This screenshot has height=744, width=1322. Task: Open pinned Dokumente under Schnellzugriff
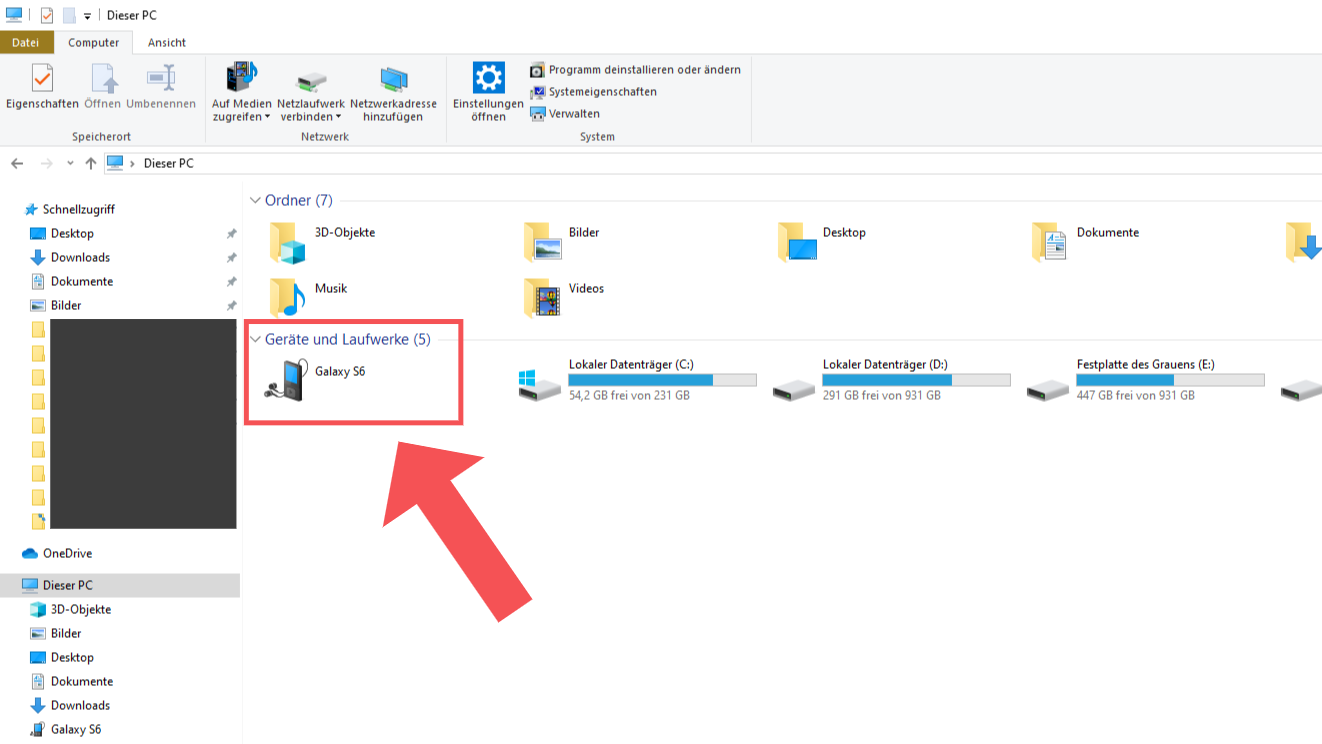tap(82, 282)
